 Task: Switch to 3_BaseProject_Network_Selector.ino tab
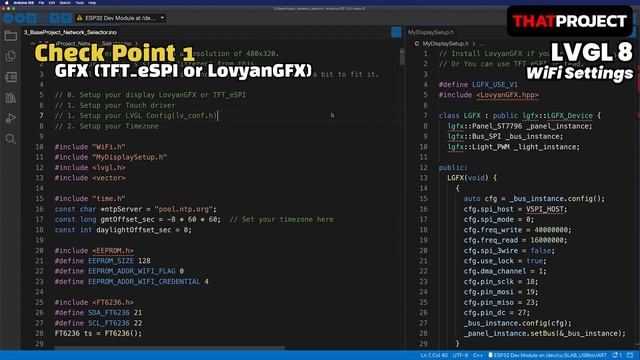click(x=70, y=32)
